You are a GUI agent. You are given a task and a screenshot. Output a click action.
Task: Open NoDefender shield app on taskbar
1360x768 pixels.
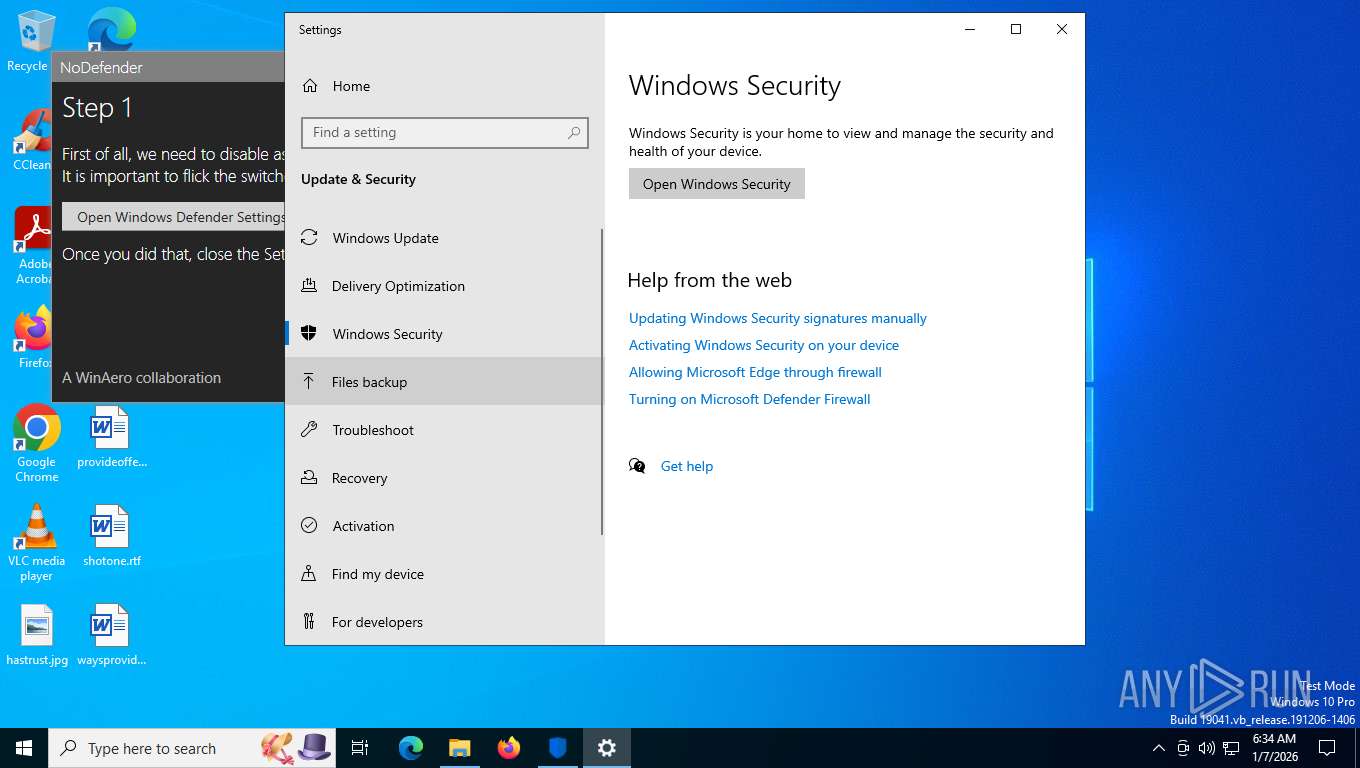(x=558, y=748)
